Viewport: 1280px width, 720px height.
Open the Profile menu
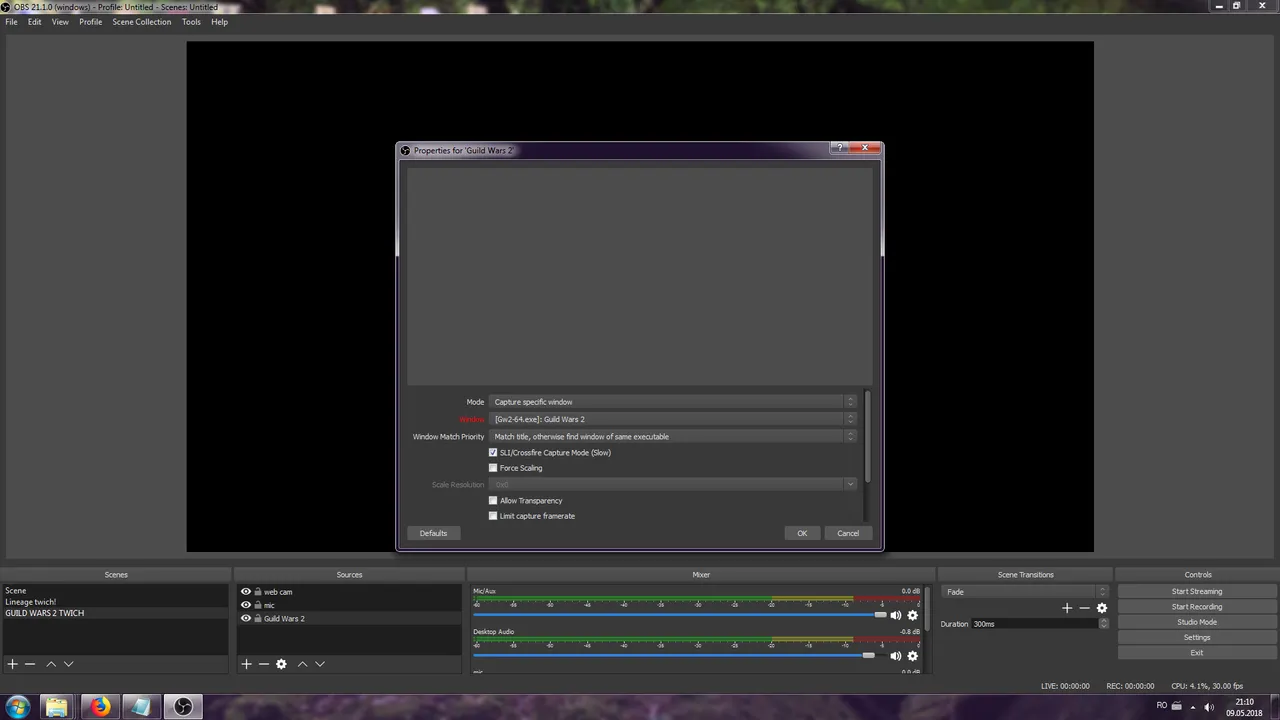(x=90, y=22)
